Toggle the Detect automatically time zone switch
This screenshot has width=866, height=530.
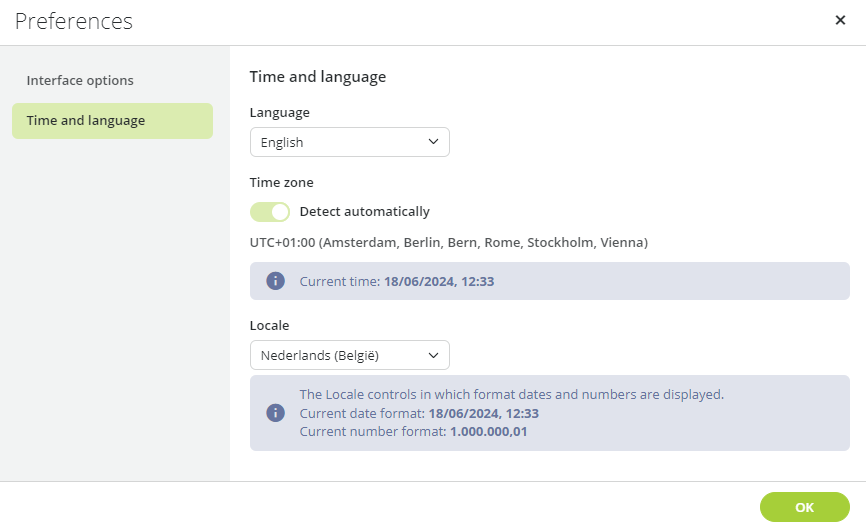[x=270, y=212]
